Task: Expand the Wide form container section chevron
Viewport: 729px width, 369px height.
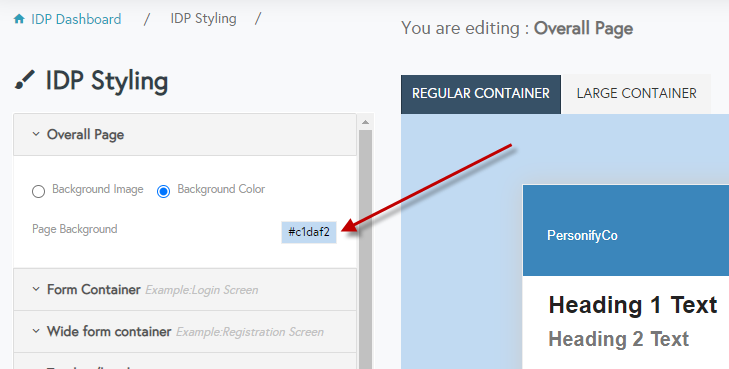Action: pos(36,331)
